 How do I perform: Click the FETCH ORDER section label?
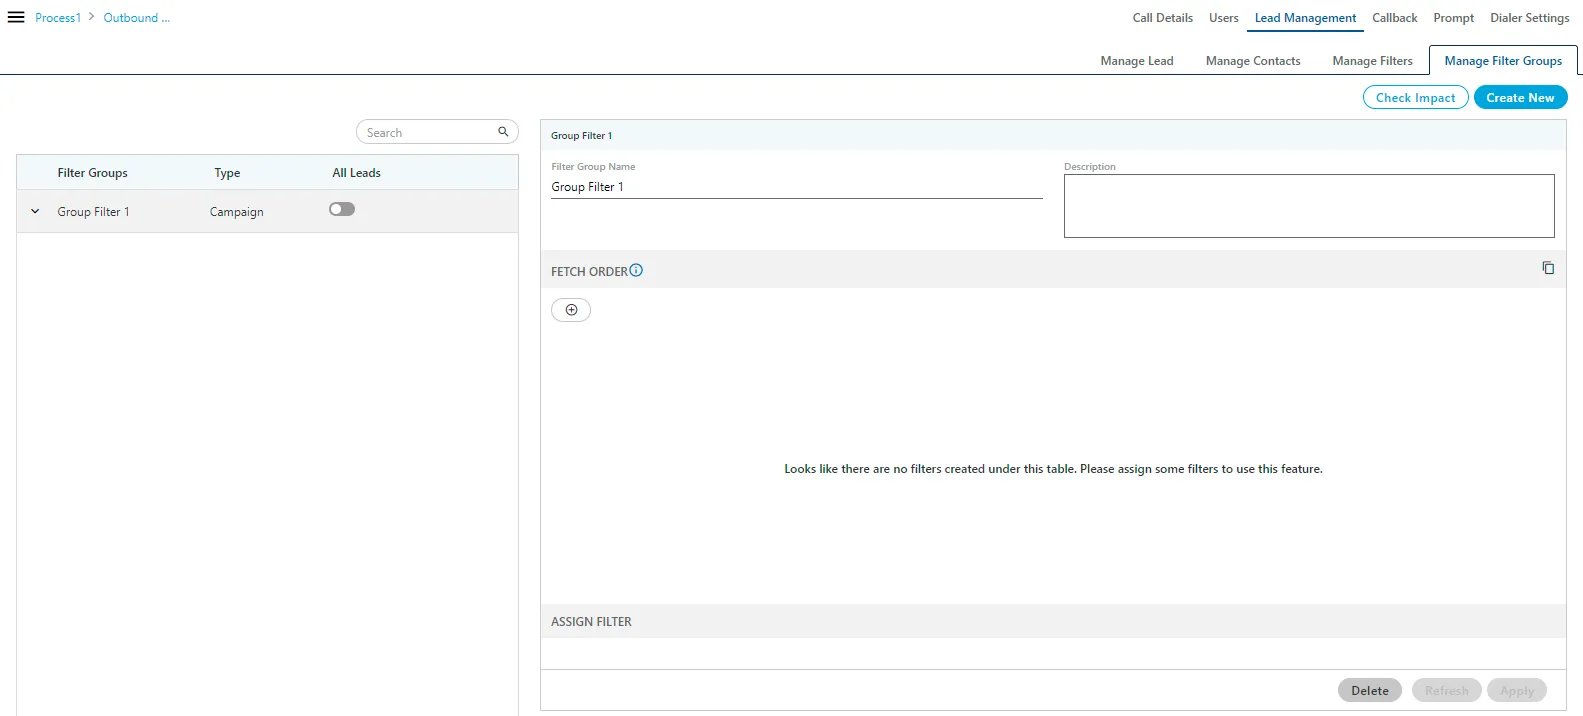click(x=589, y=271)
